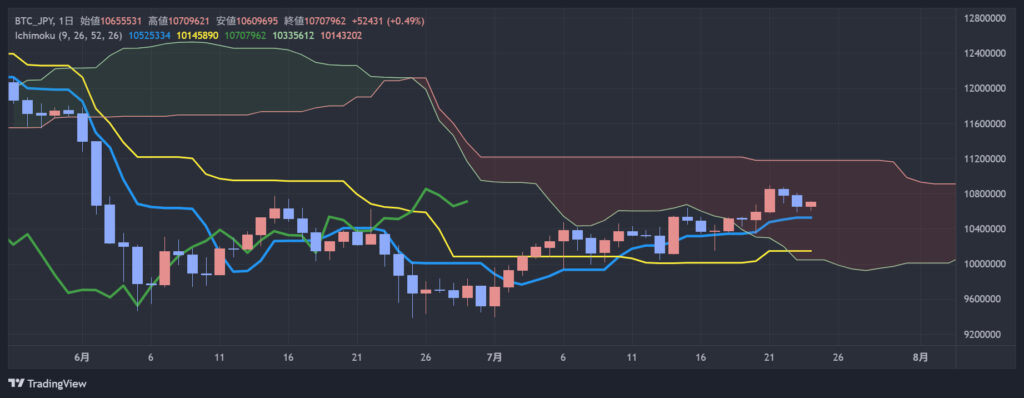
Task: Click the green Ichimoku value 10707962
Action: tap(246, 35)
